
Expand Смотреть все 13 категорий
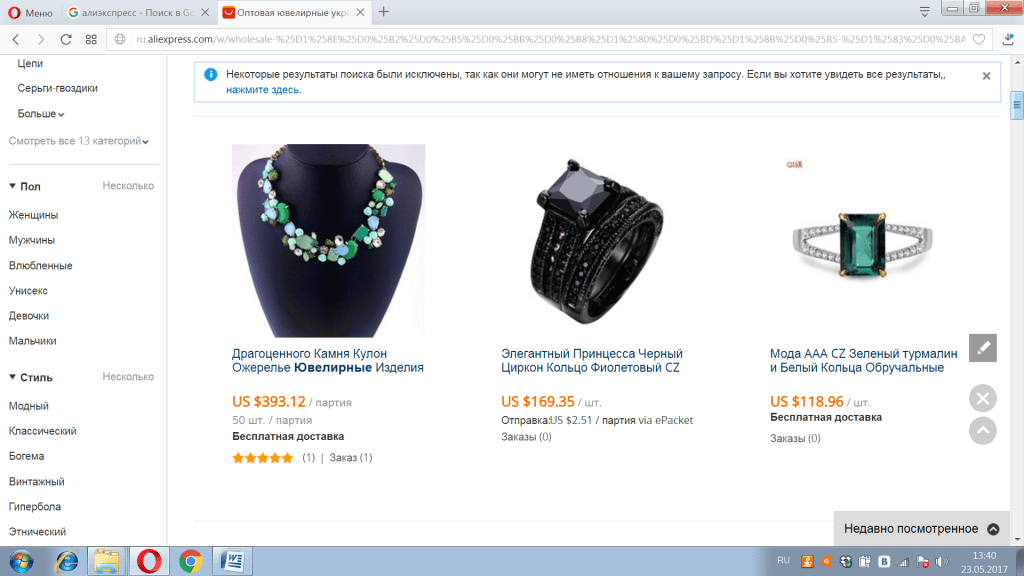click(x=78, y=141)
